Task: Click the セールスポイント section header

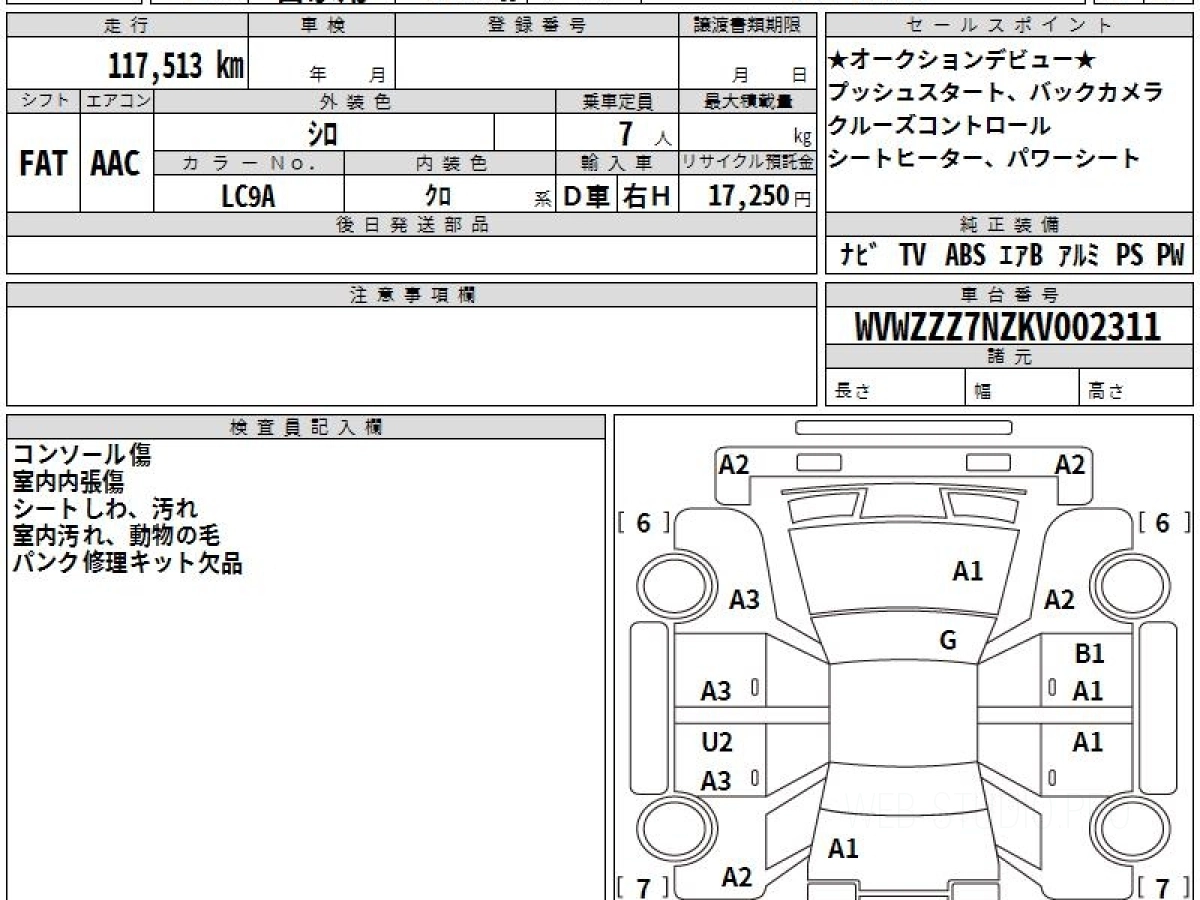Action: pyautogui.click(x=1009, y=26)
